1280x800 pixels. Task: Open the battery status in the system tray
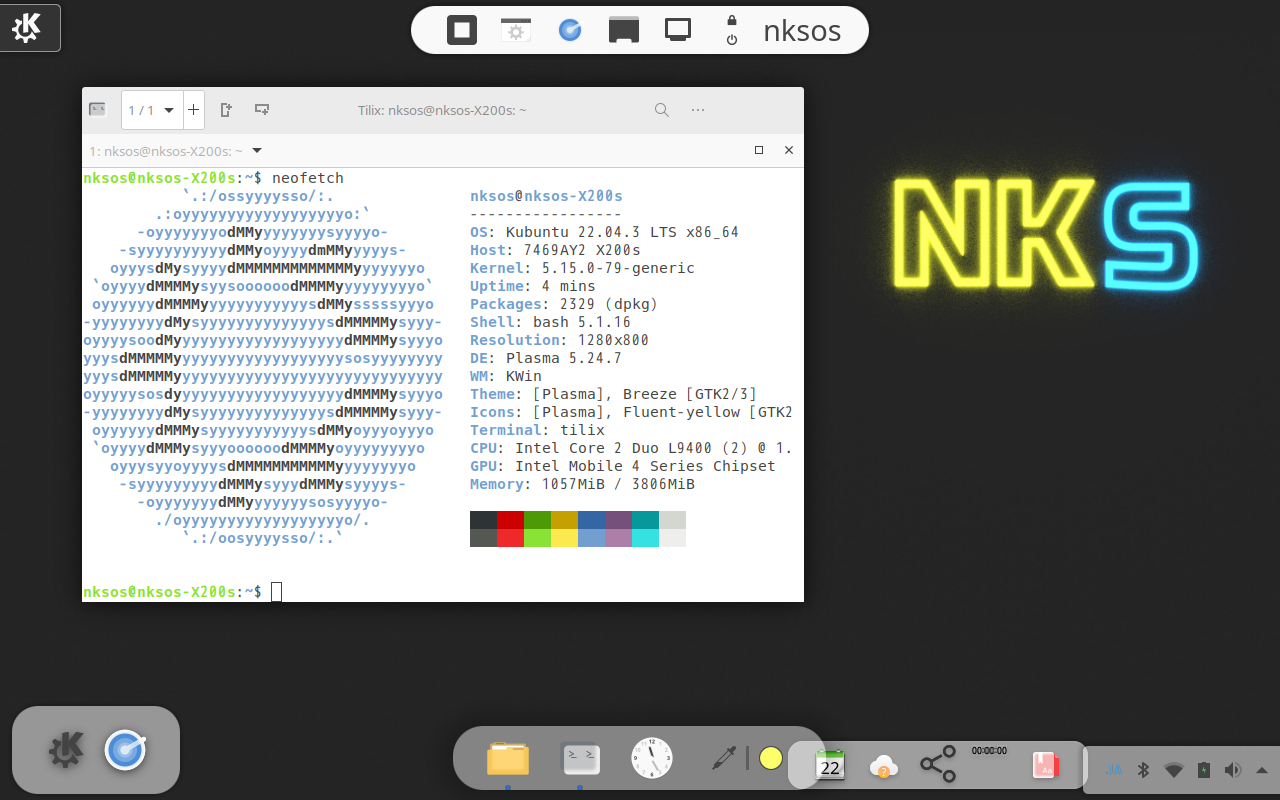tap(1204, 770)
